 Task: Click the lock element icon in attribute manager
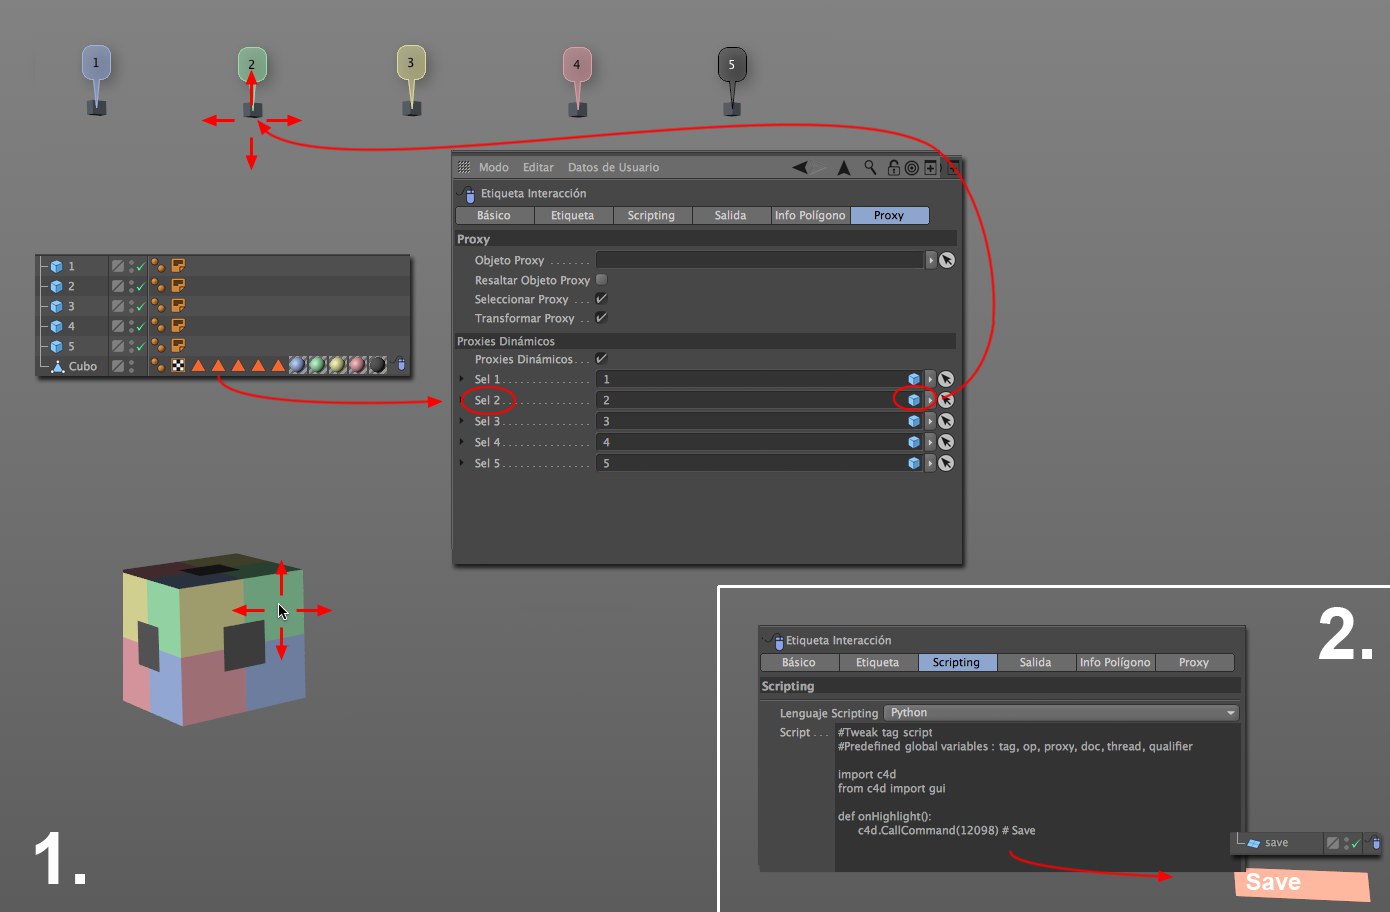coord(893,168)
